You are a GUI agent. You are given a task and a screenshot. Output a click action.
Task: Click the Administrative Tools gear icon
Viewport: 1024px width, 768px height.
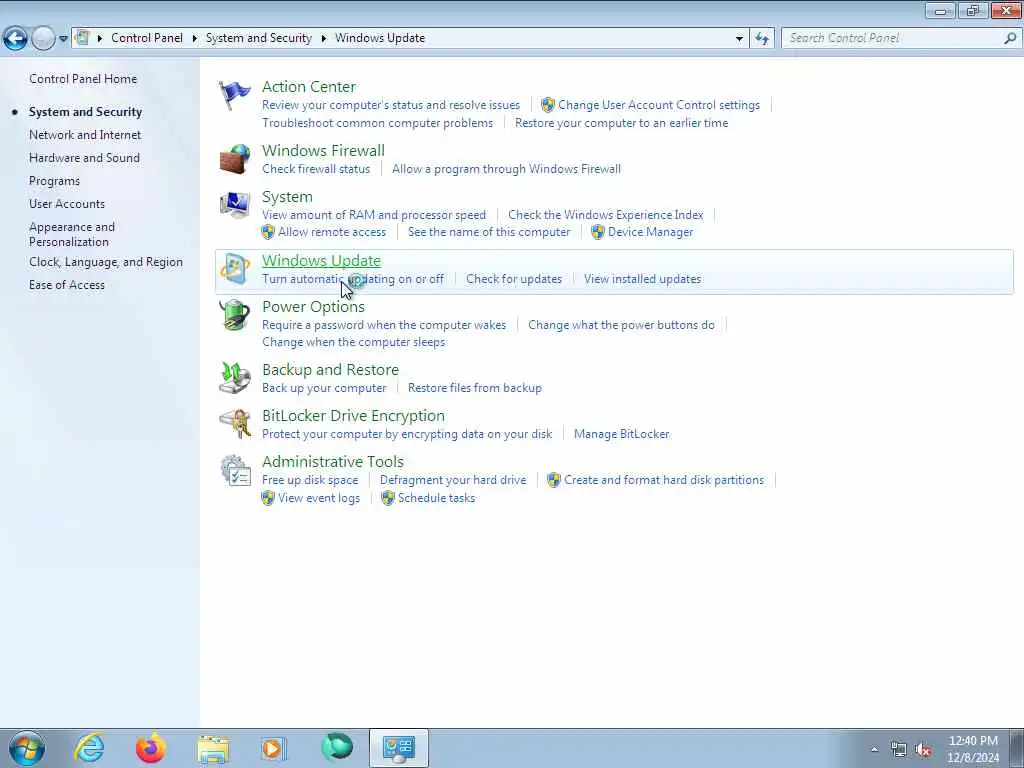pyautogui.click(x=234, y=470)
